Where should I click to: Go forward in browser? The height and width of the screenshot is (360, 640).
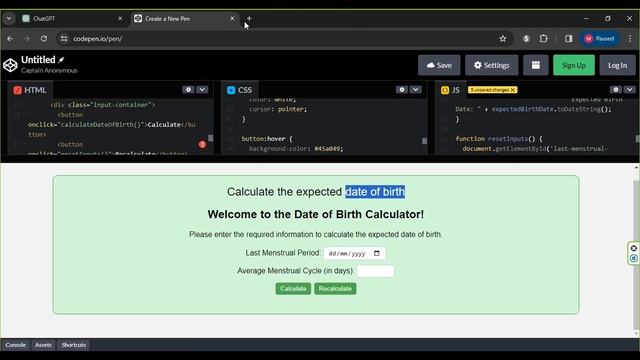coord(27,39)
